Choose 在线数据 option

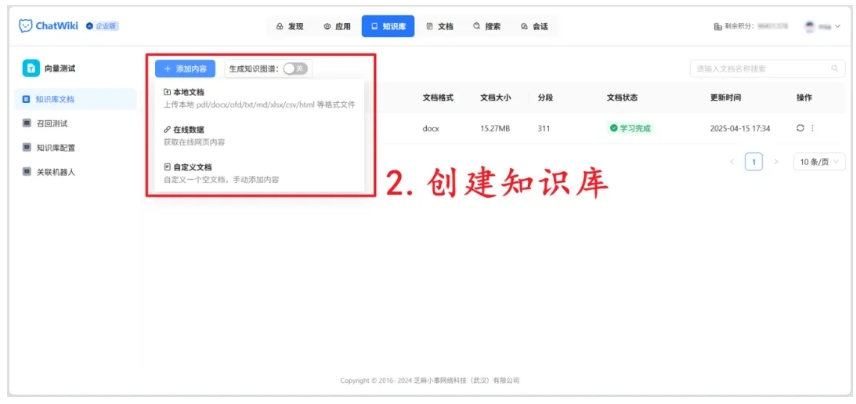tap(259, 136)
